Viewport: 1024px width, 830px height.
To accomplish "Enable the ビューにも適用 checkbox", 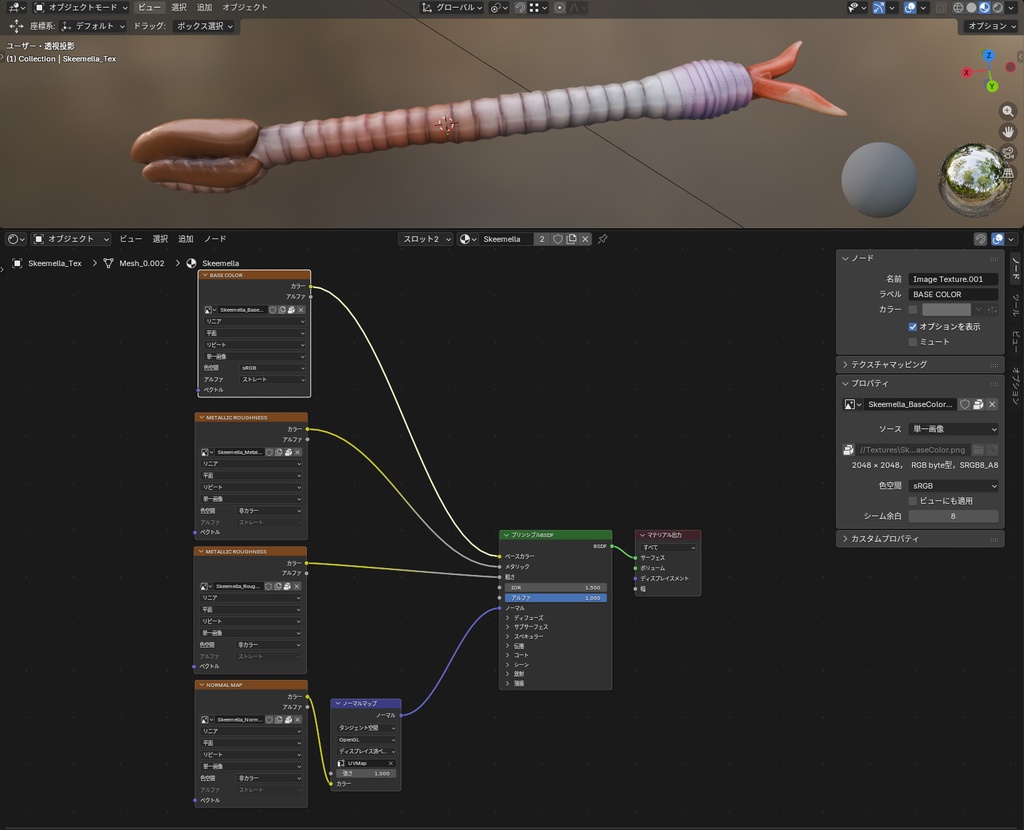I will (913, 501).
